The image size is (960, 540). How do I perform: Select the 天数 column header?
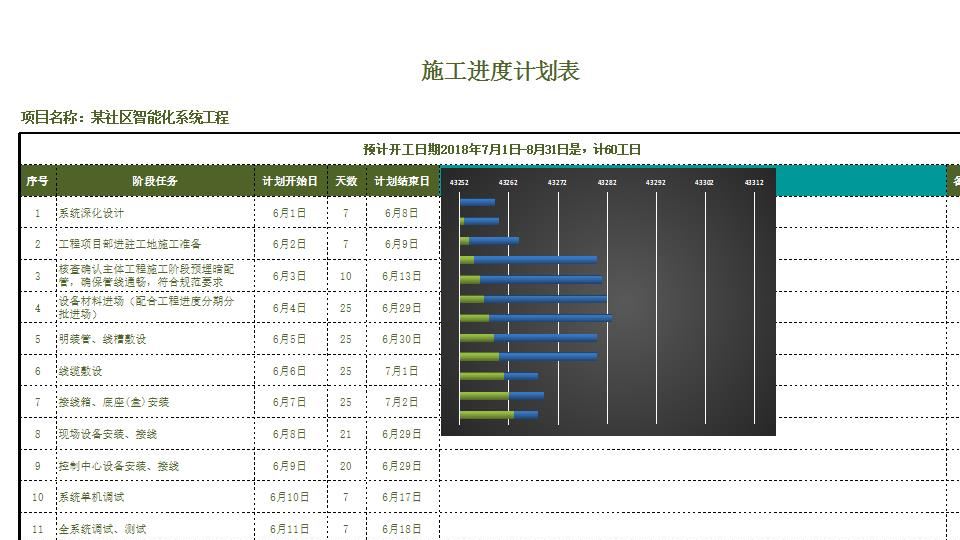coord(347,181)
